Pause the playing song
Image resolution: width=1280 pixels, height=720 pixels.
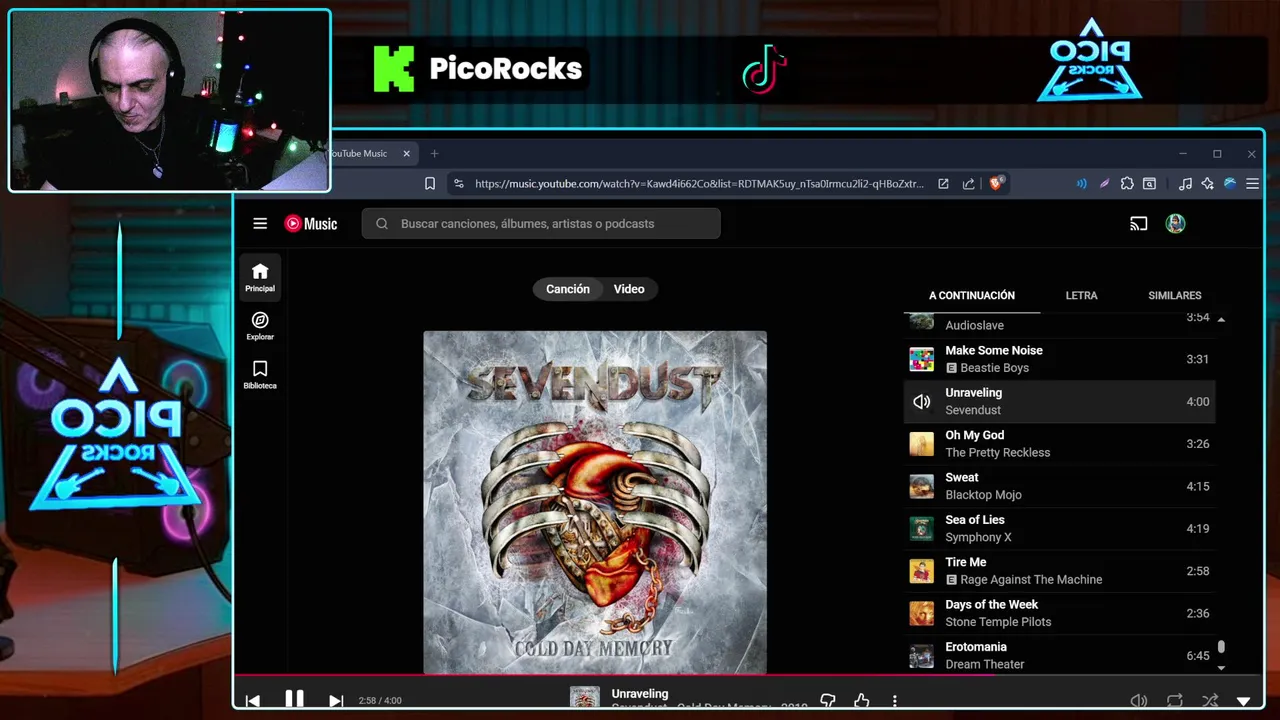tap(294, 700)
